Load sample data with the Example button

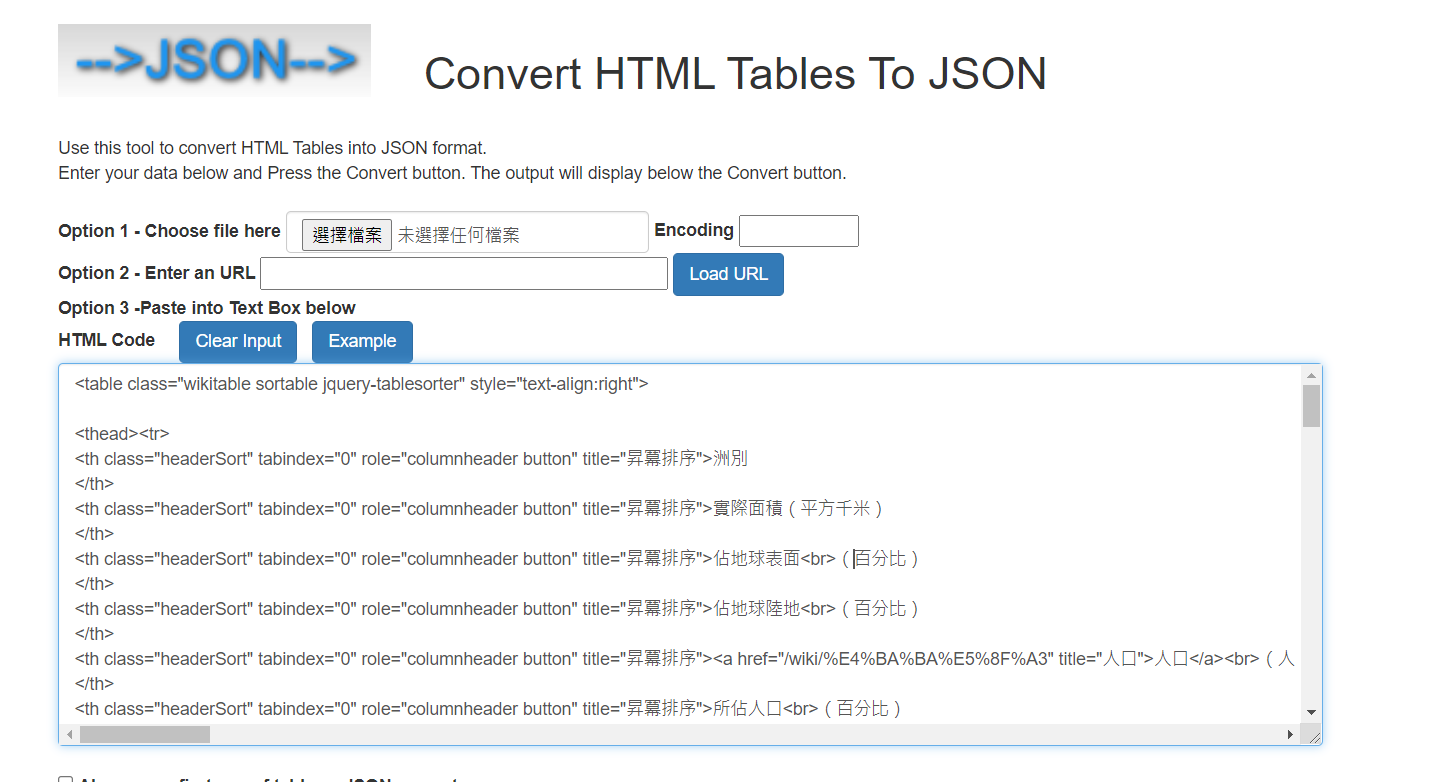click(x=362, y=342)
